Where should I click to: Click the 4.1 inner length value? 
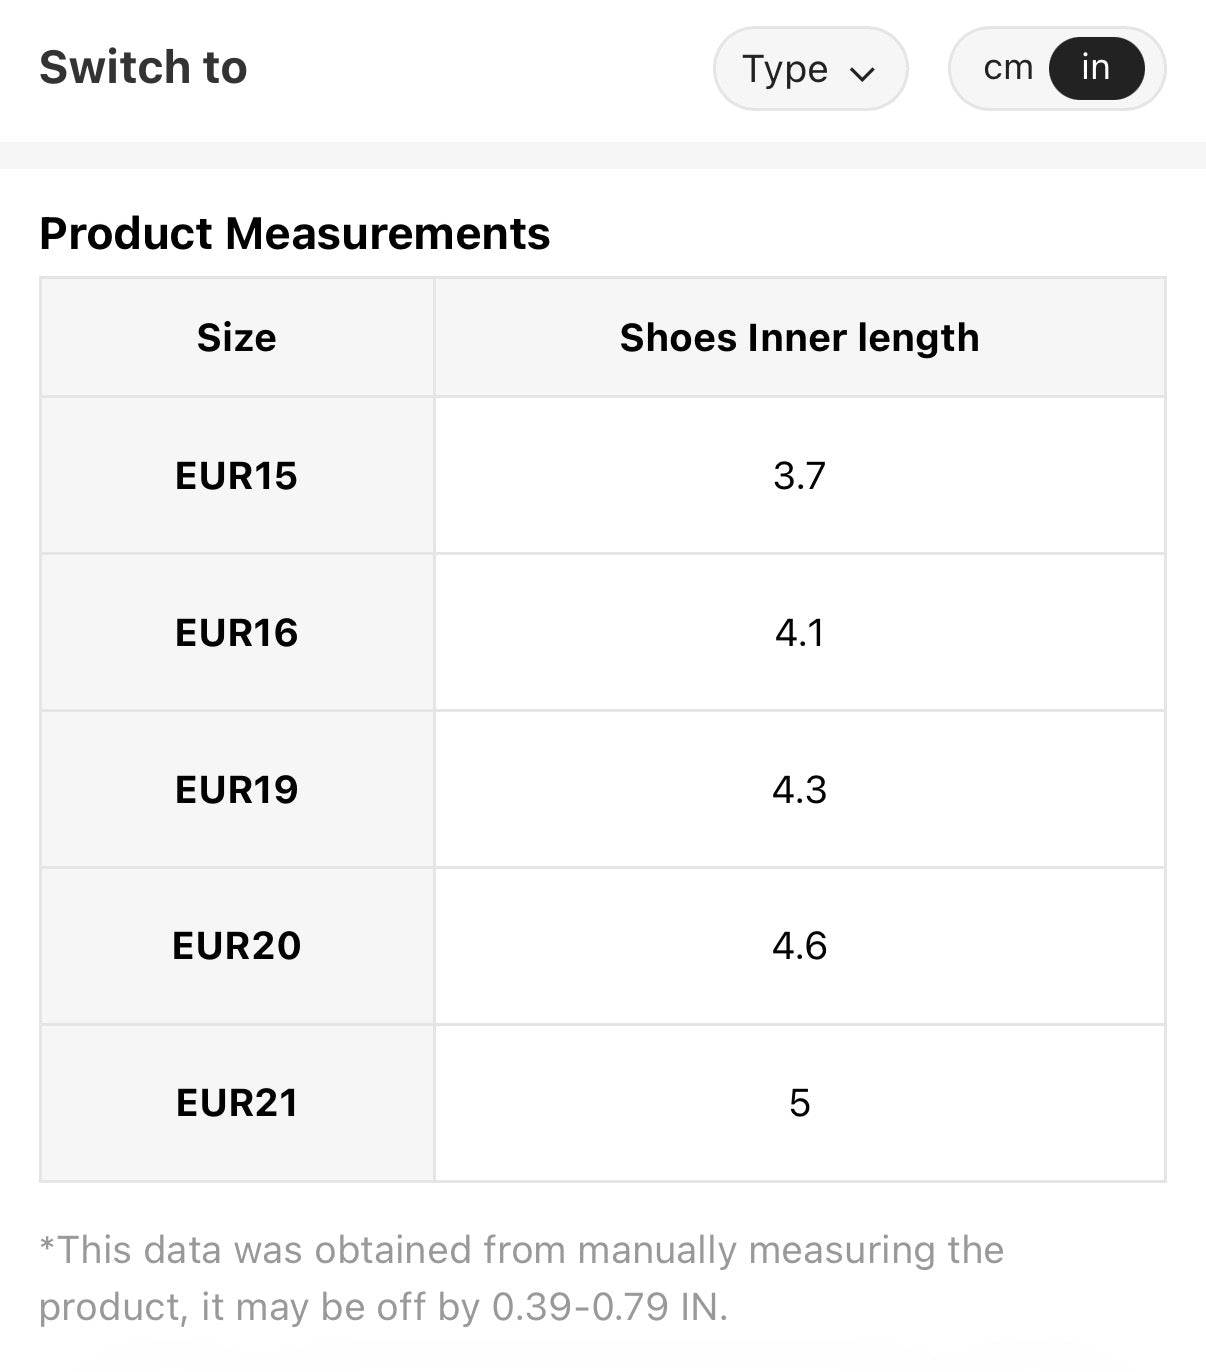799,633
